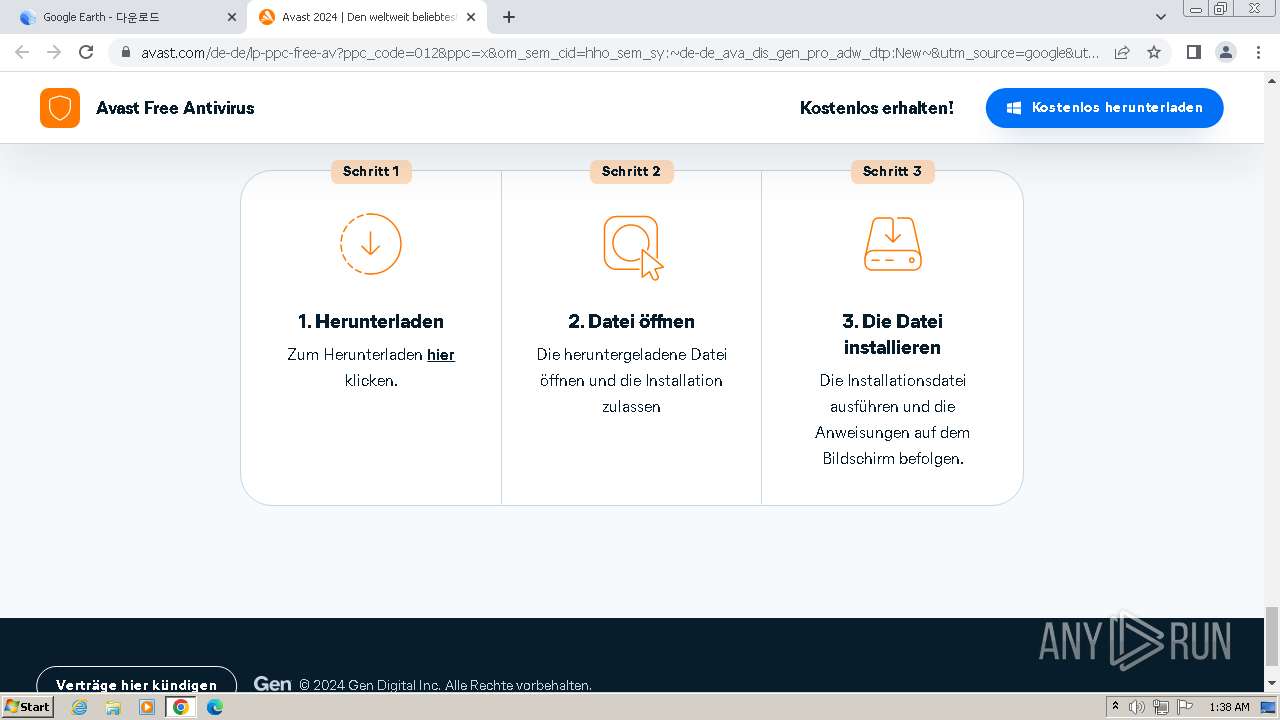Click the page vertical scrollbar thumb
Screen dimensions: 1280x720
click(x=1272, y=634)
